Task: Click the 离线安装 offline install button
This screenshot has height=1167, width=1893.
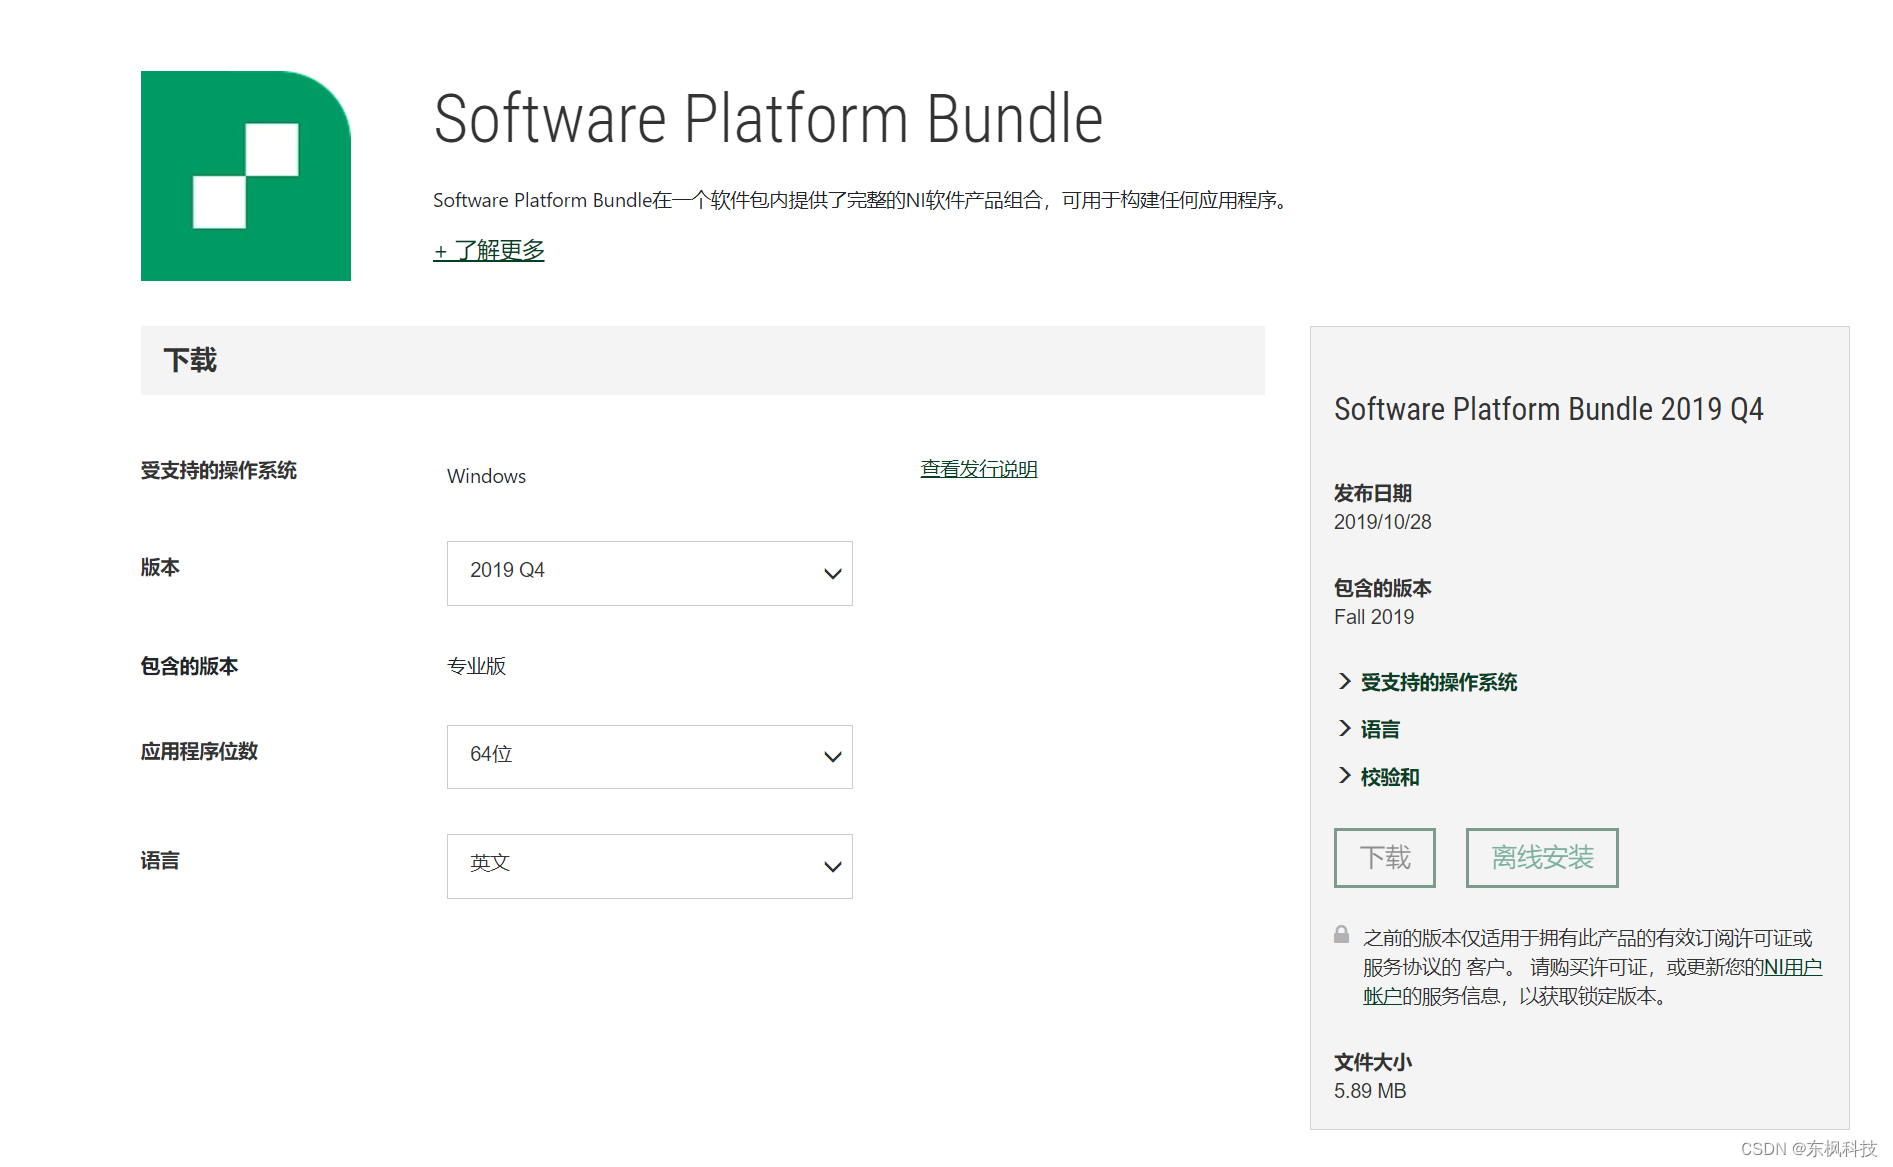Action: pyautogui.click(x=1541, y=857)
